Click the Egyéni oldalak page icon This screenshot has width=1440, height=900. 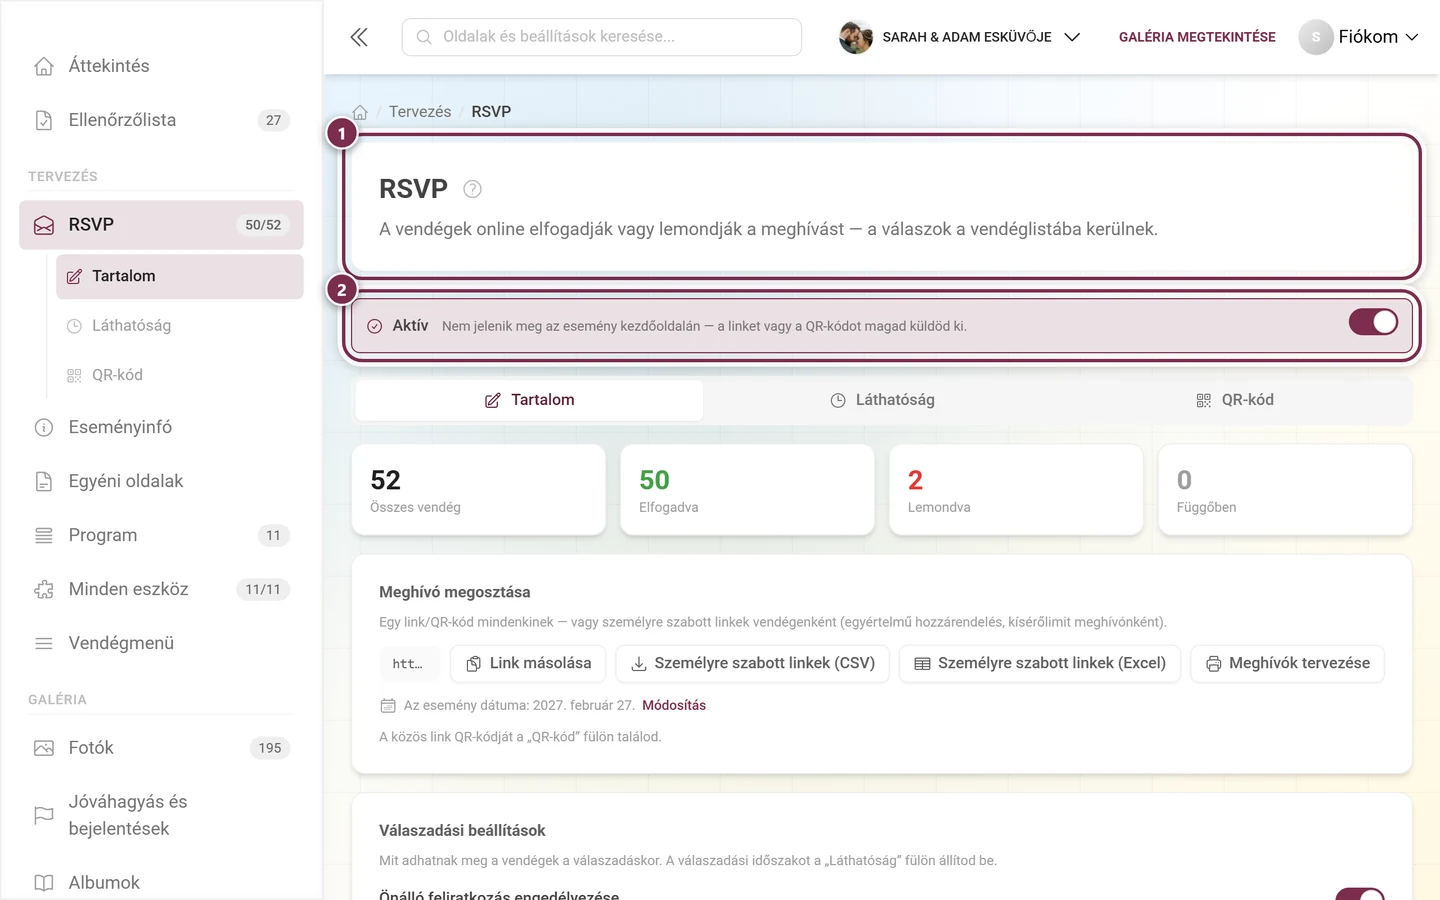click(x=44, y=481)
